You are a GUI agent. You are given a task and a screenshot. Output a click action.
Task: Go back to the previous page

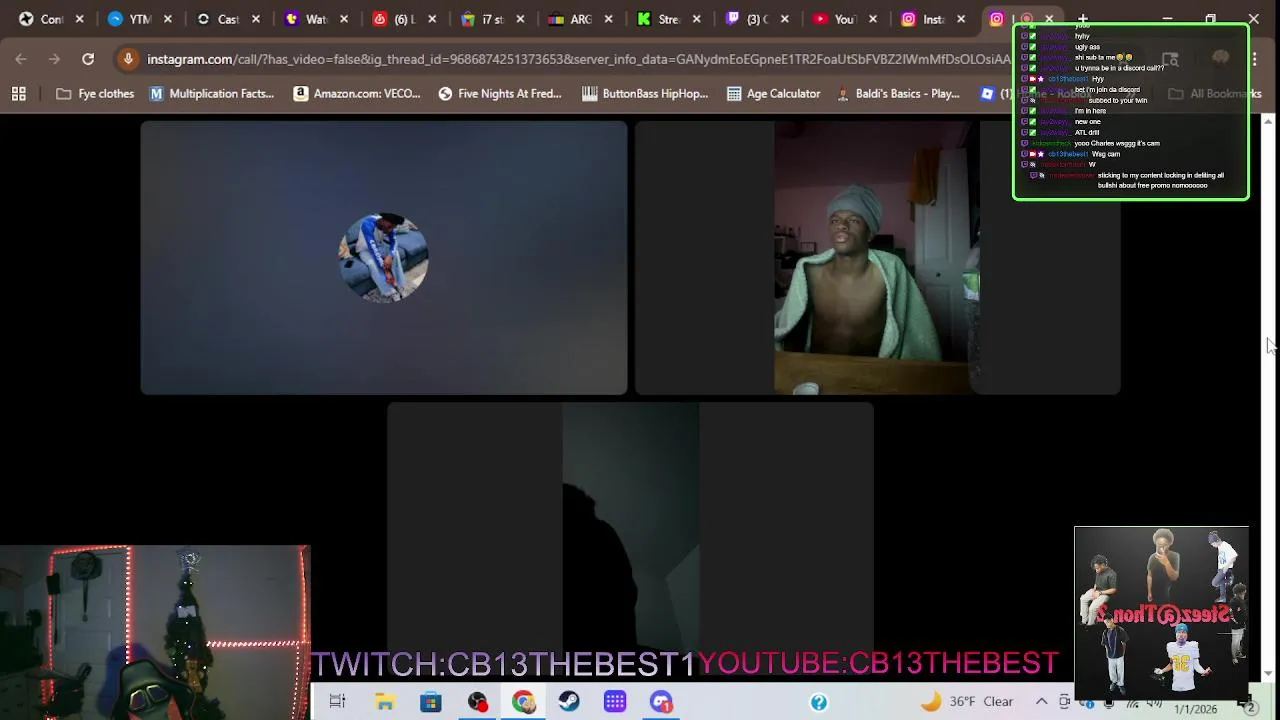[21, 59]
